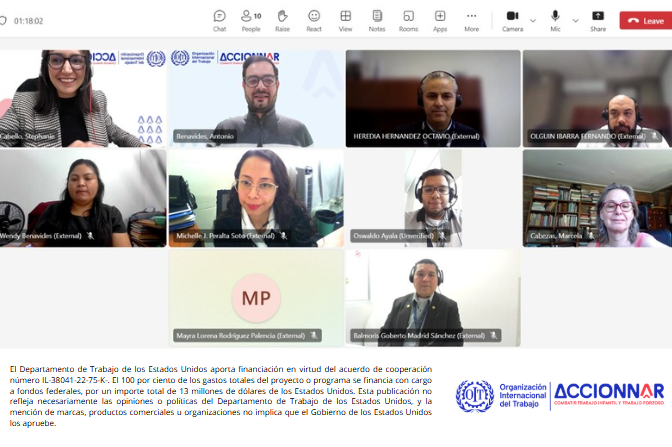Click the muted mic icon for Michelle J. Peralta Soto
The height and width of the screenshot is (447, 672).
283,235
